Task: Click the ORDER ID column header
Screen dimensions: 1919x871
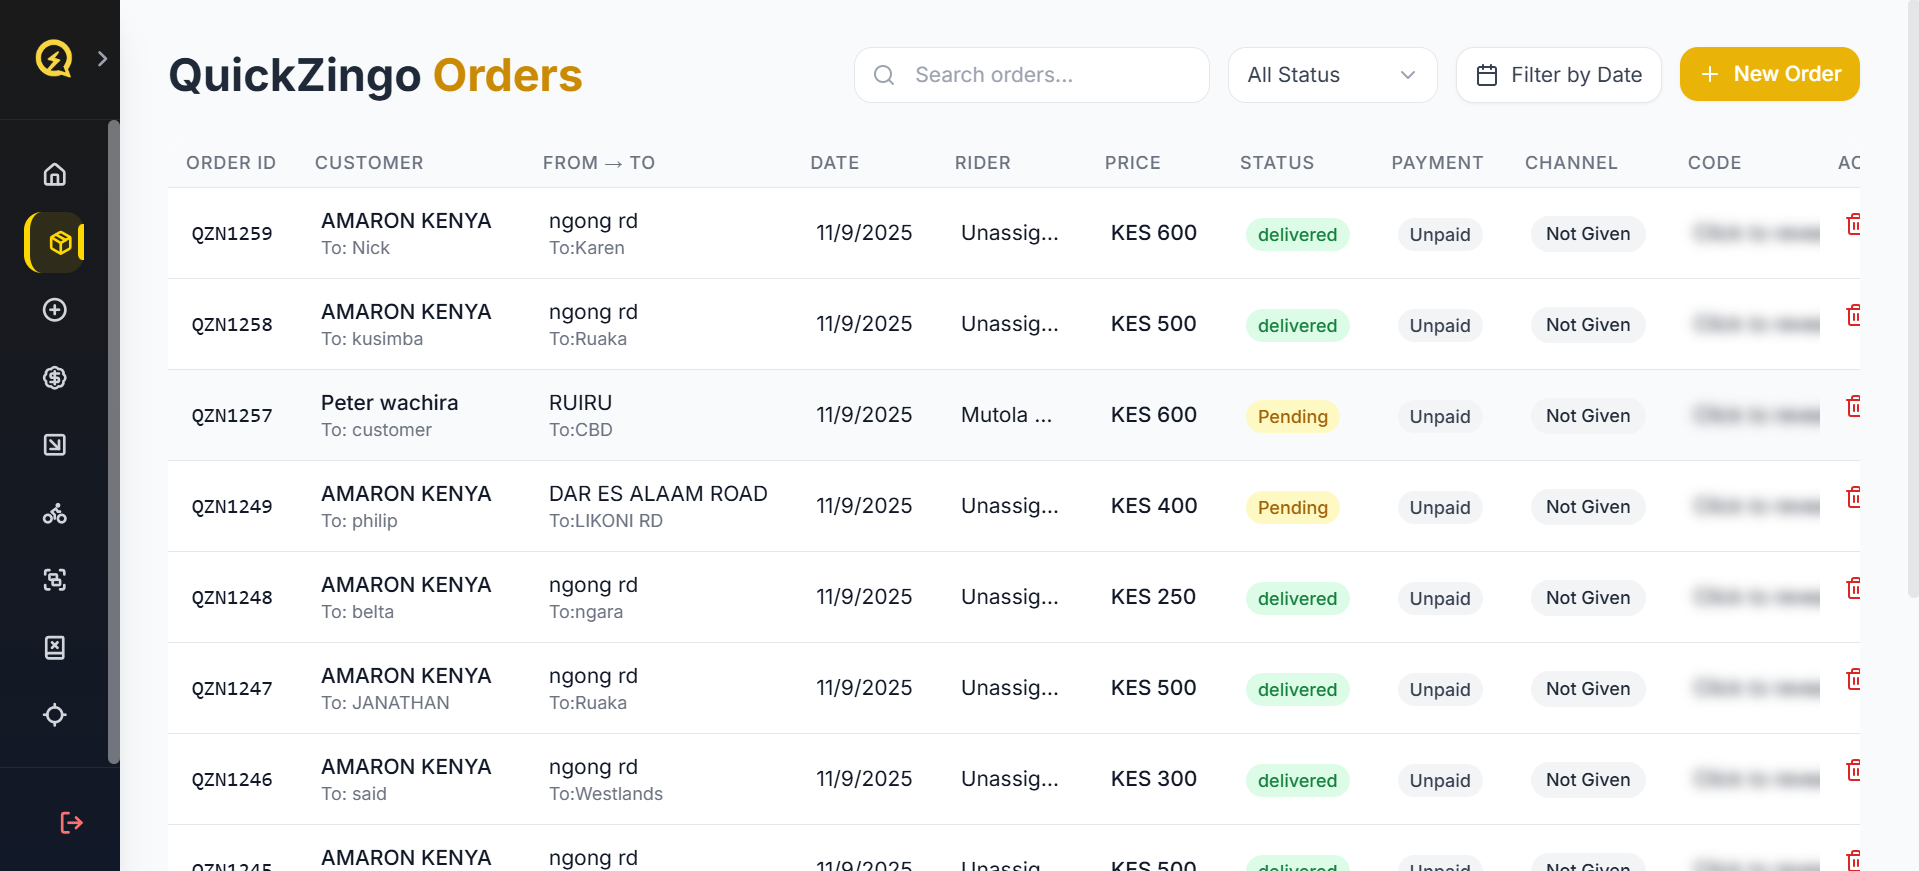Action: (x=231, y=163)
